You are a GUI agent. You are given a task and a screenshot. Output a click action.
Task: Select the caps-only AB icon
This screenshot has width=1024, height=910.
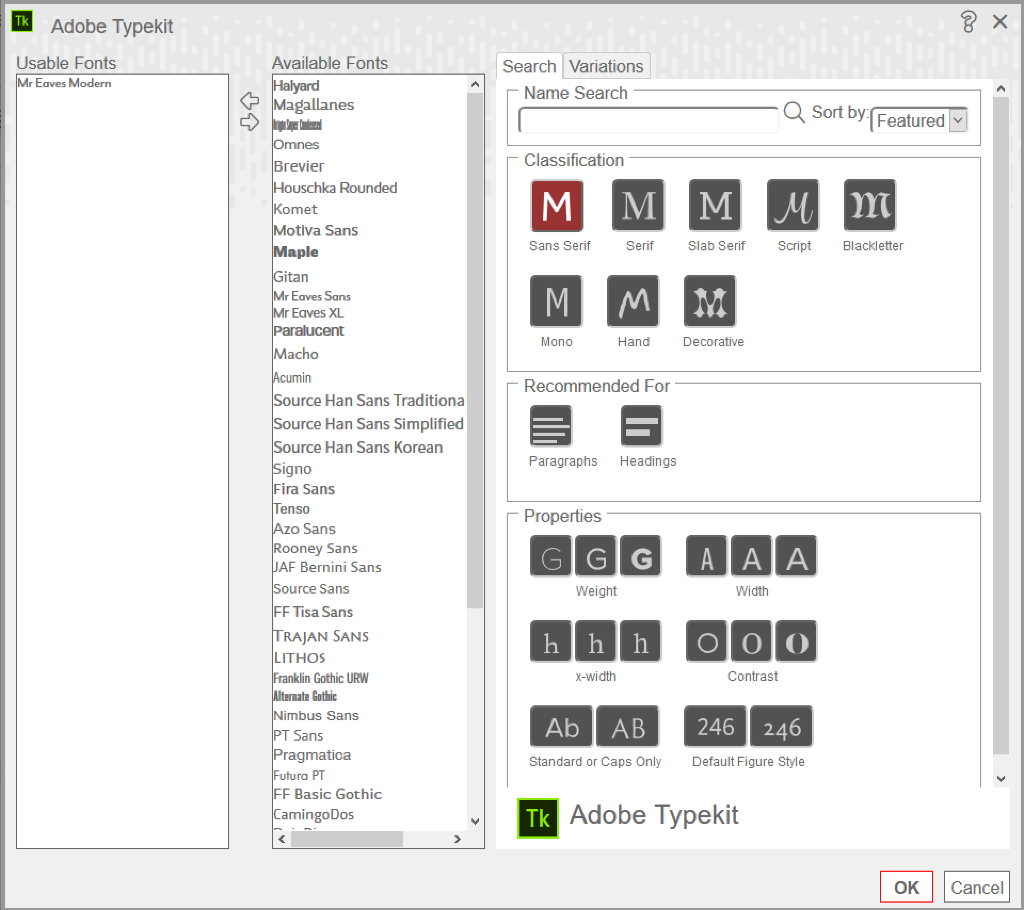coord(628,726)
